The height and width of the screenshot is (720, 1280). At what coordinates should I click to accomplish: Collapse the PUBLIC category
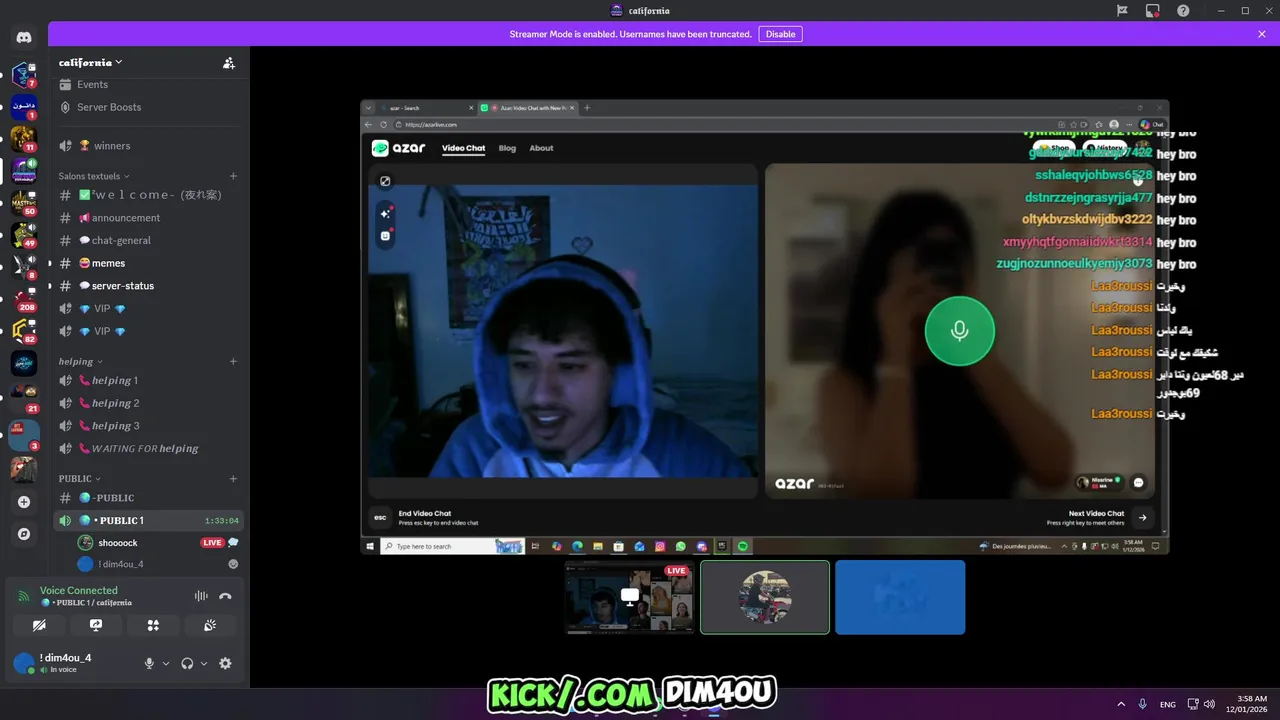click(80, 478)
